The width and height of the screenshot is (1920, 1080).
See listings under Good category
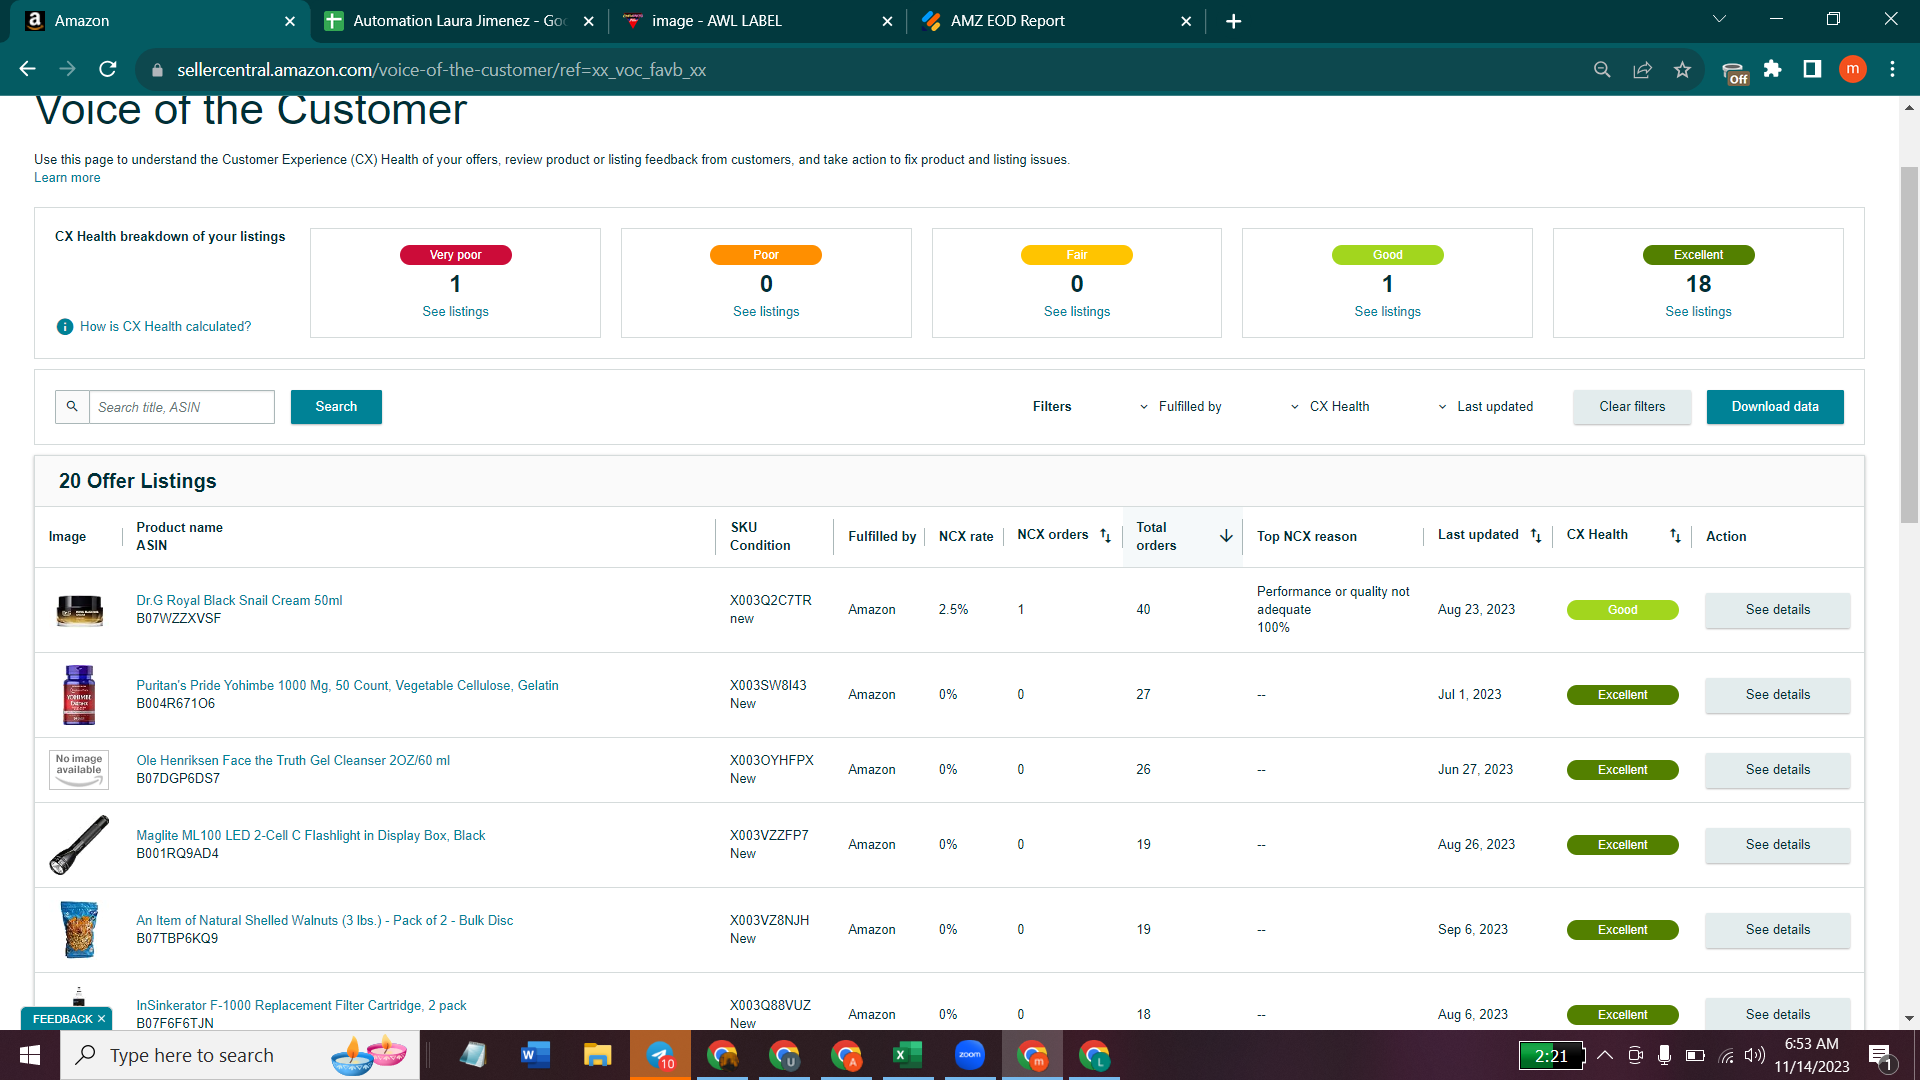coord(1387,312)
